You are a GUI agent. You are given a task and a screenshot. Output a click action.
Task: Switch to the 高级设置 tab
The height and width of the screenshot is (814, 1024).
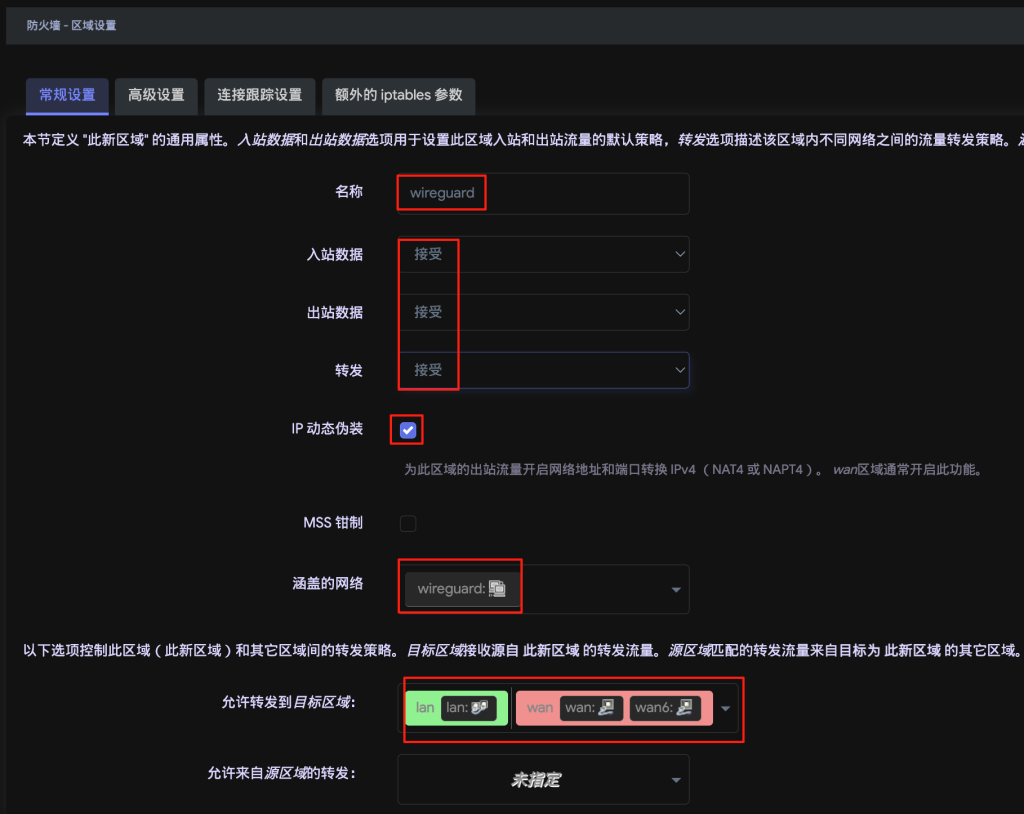point(156,95)
